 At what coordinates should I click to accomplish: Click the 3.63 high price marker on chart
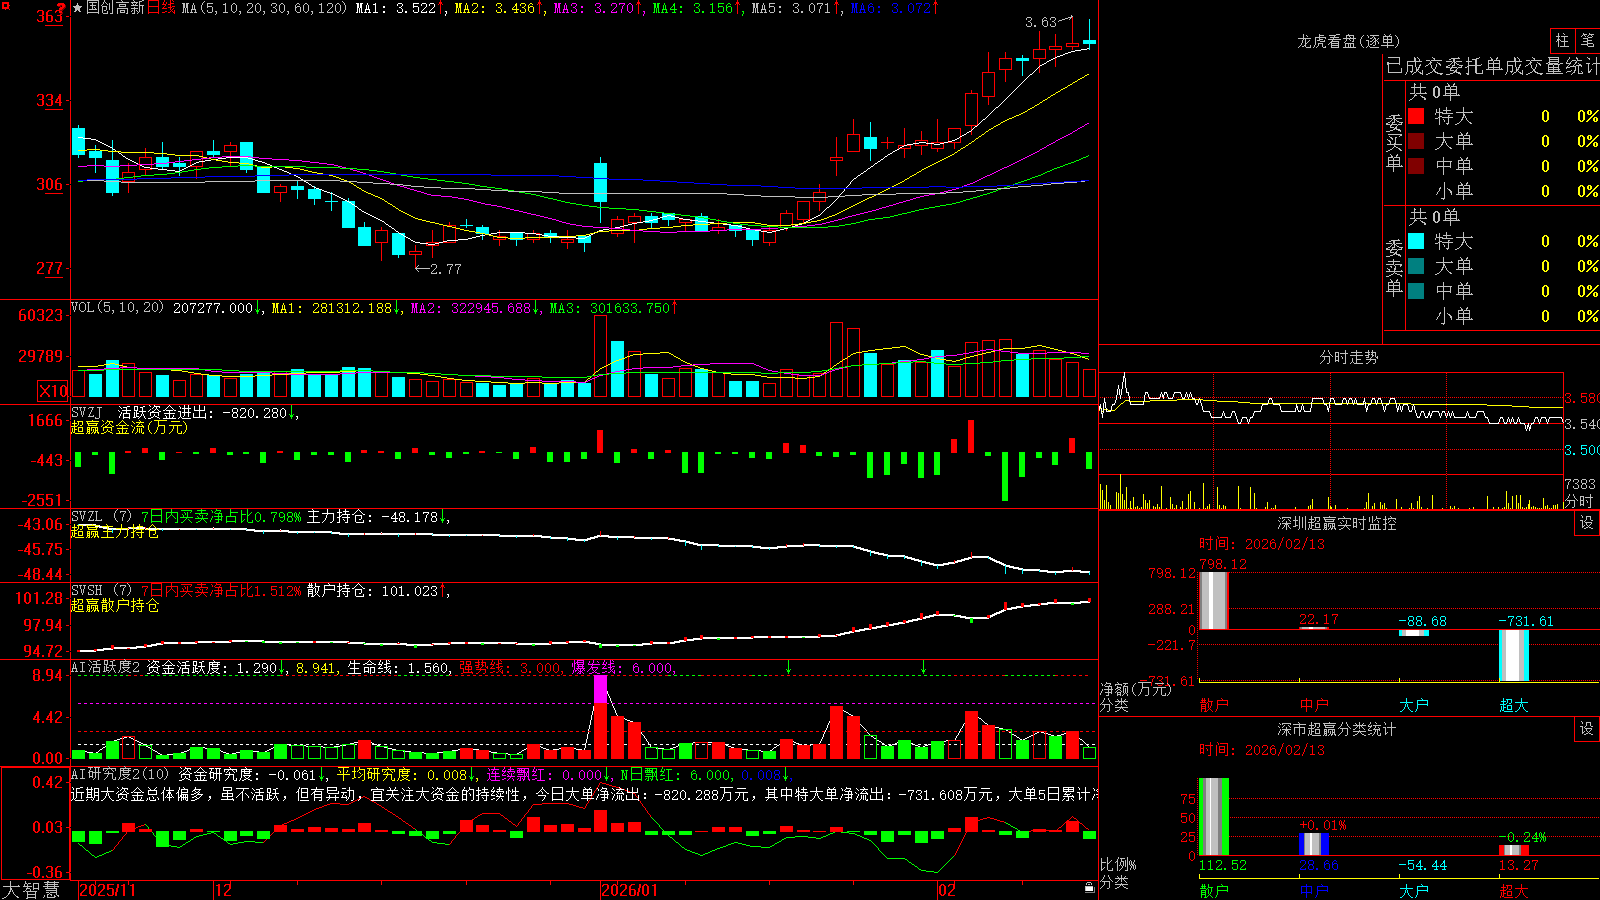(1041, 22)
